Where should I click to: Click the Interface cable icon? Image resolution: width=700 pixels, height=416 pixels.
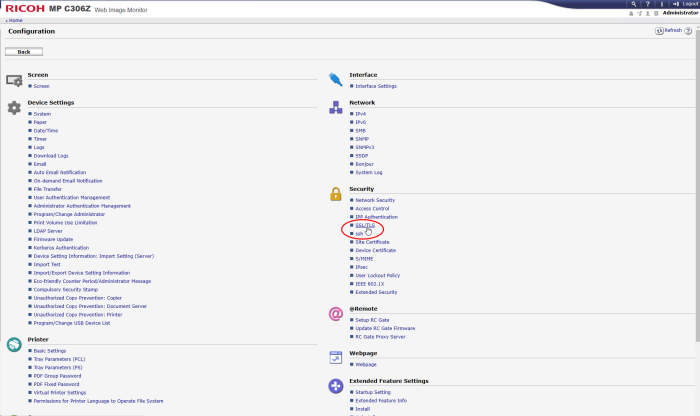pyautogui.click(x=336, y=79)
